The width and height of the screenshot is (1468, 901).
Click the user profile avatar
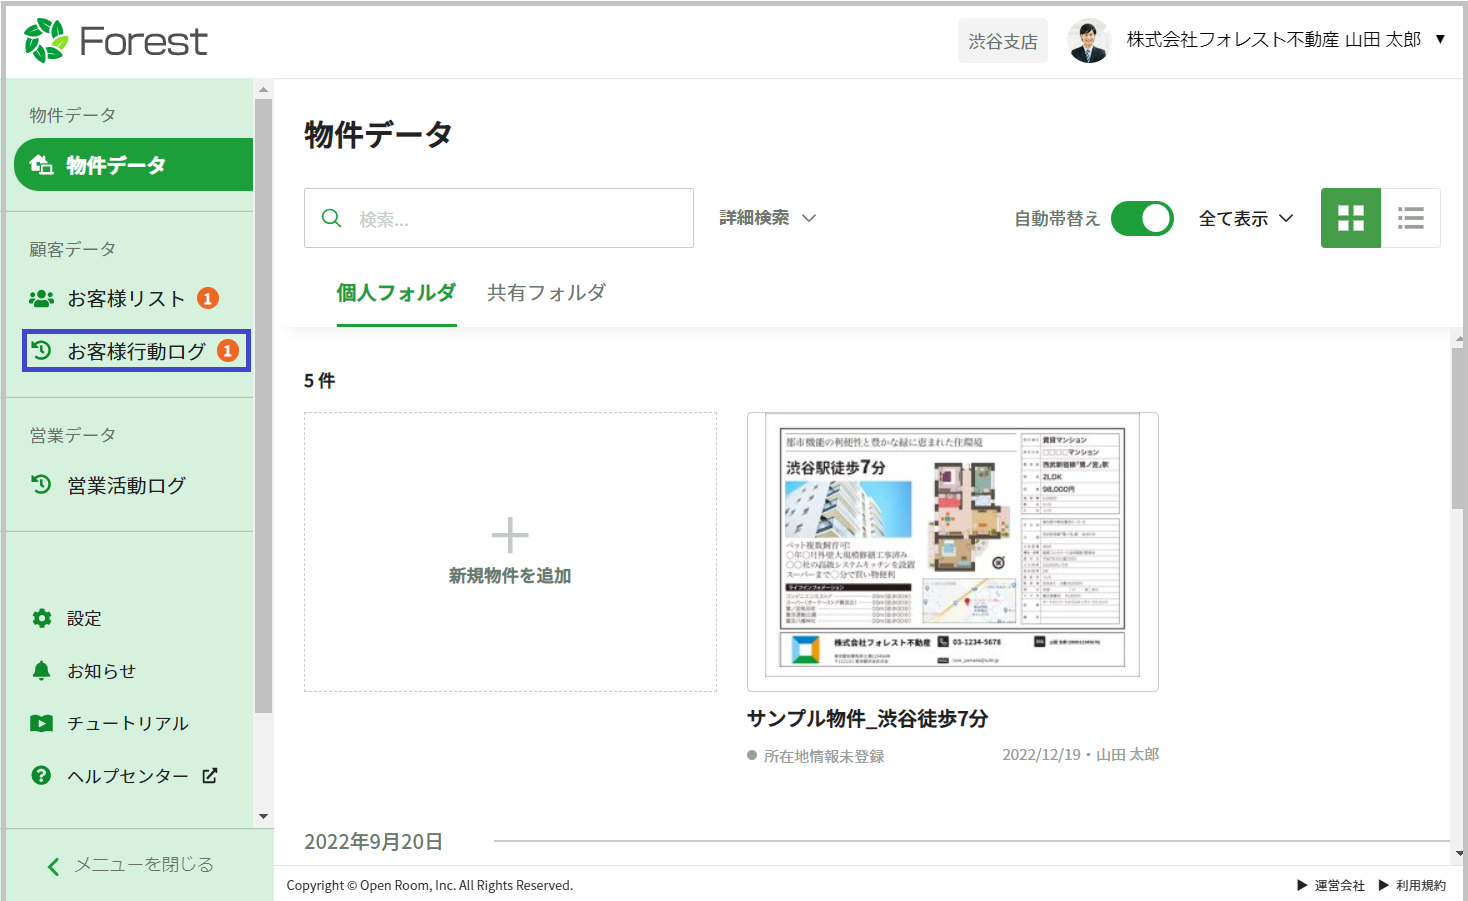[1088, 40]
